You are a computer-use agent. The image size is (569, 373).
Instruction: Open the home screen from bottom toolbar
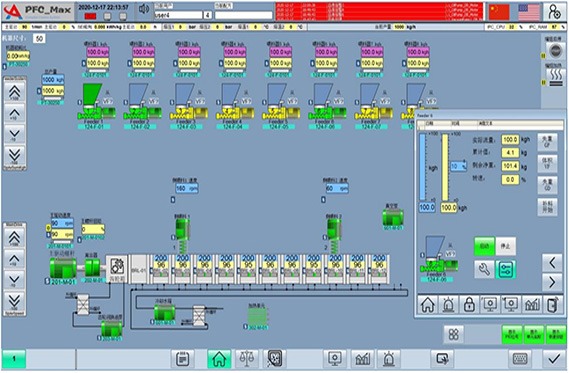[219, 359]
